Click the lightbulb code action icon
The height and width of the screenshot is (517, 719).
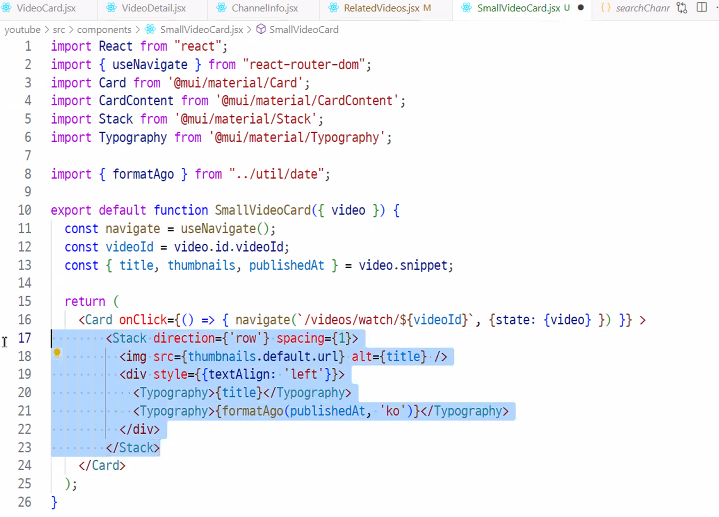(x=57, y=353)
